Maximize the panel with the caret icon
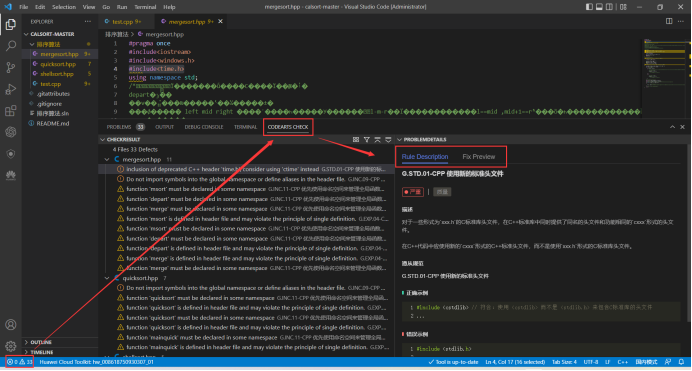Screen dimensions: 692x371 [672, 127]
